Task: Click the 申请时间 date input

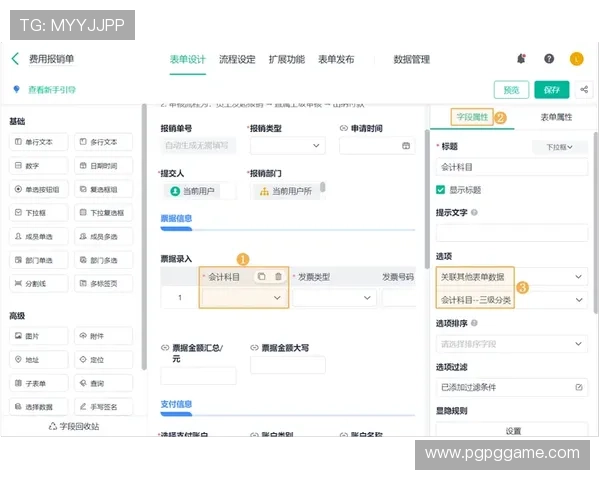Action: tap(377, 145)
